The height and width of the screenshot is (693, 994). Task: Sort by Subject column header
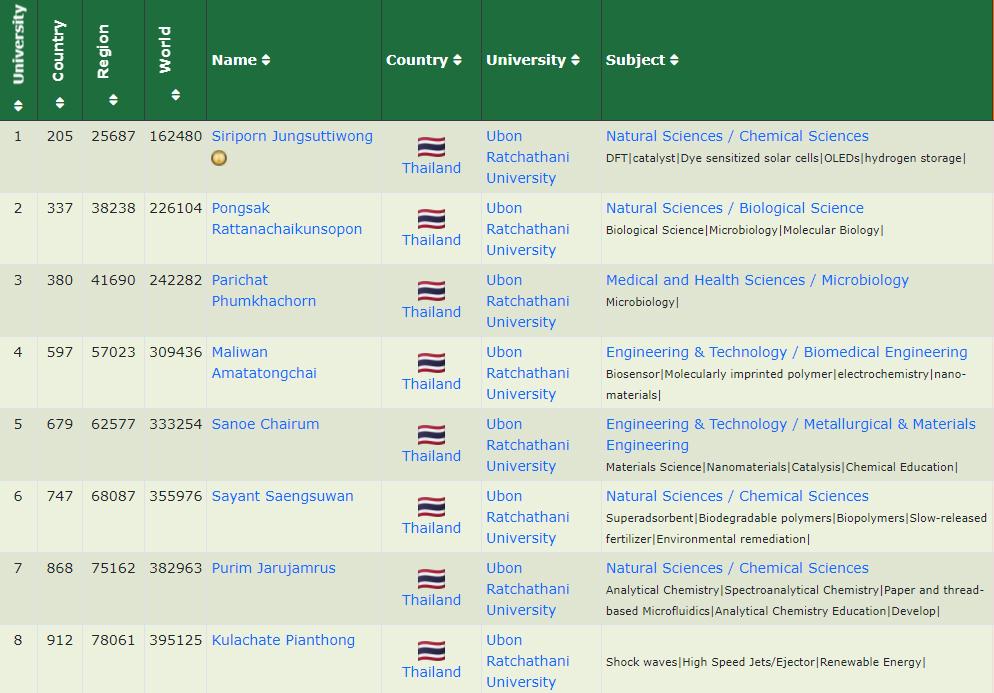[x=642, y=60]
